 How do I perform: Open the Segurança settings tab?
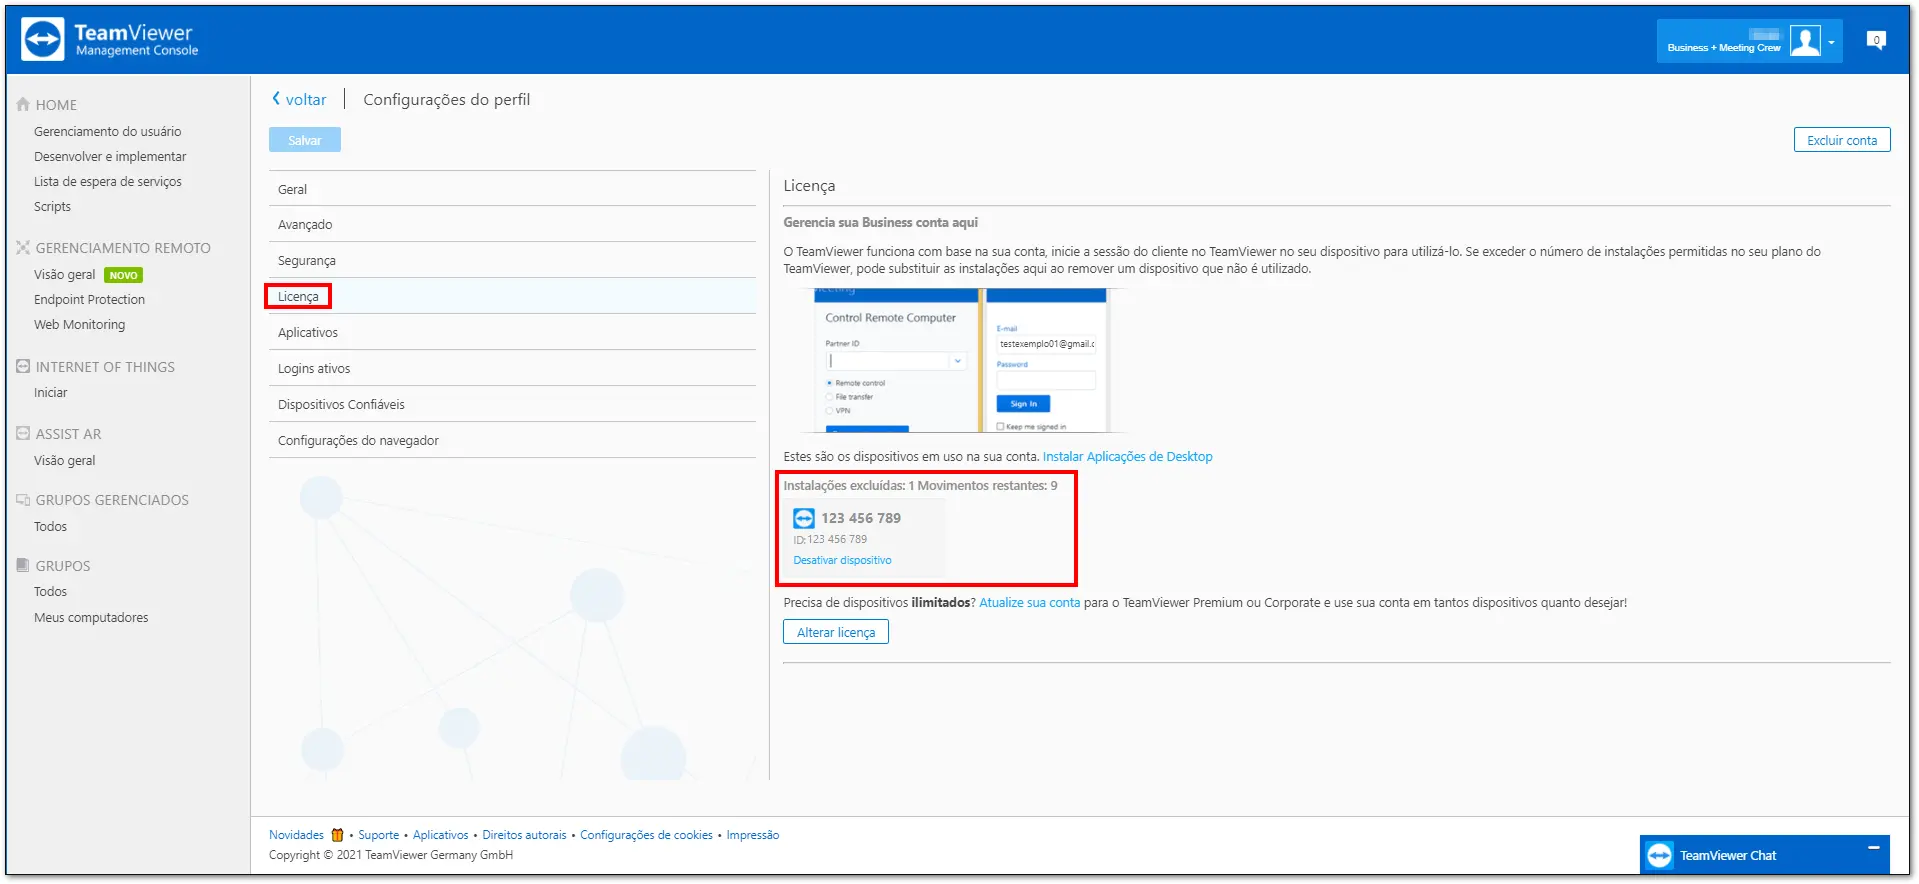coord(512,260)
